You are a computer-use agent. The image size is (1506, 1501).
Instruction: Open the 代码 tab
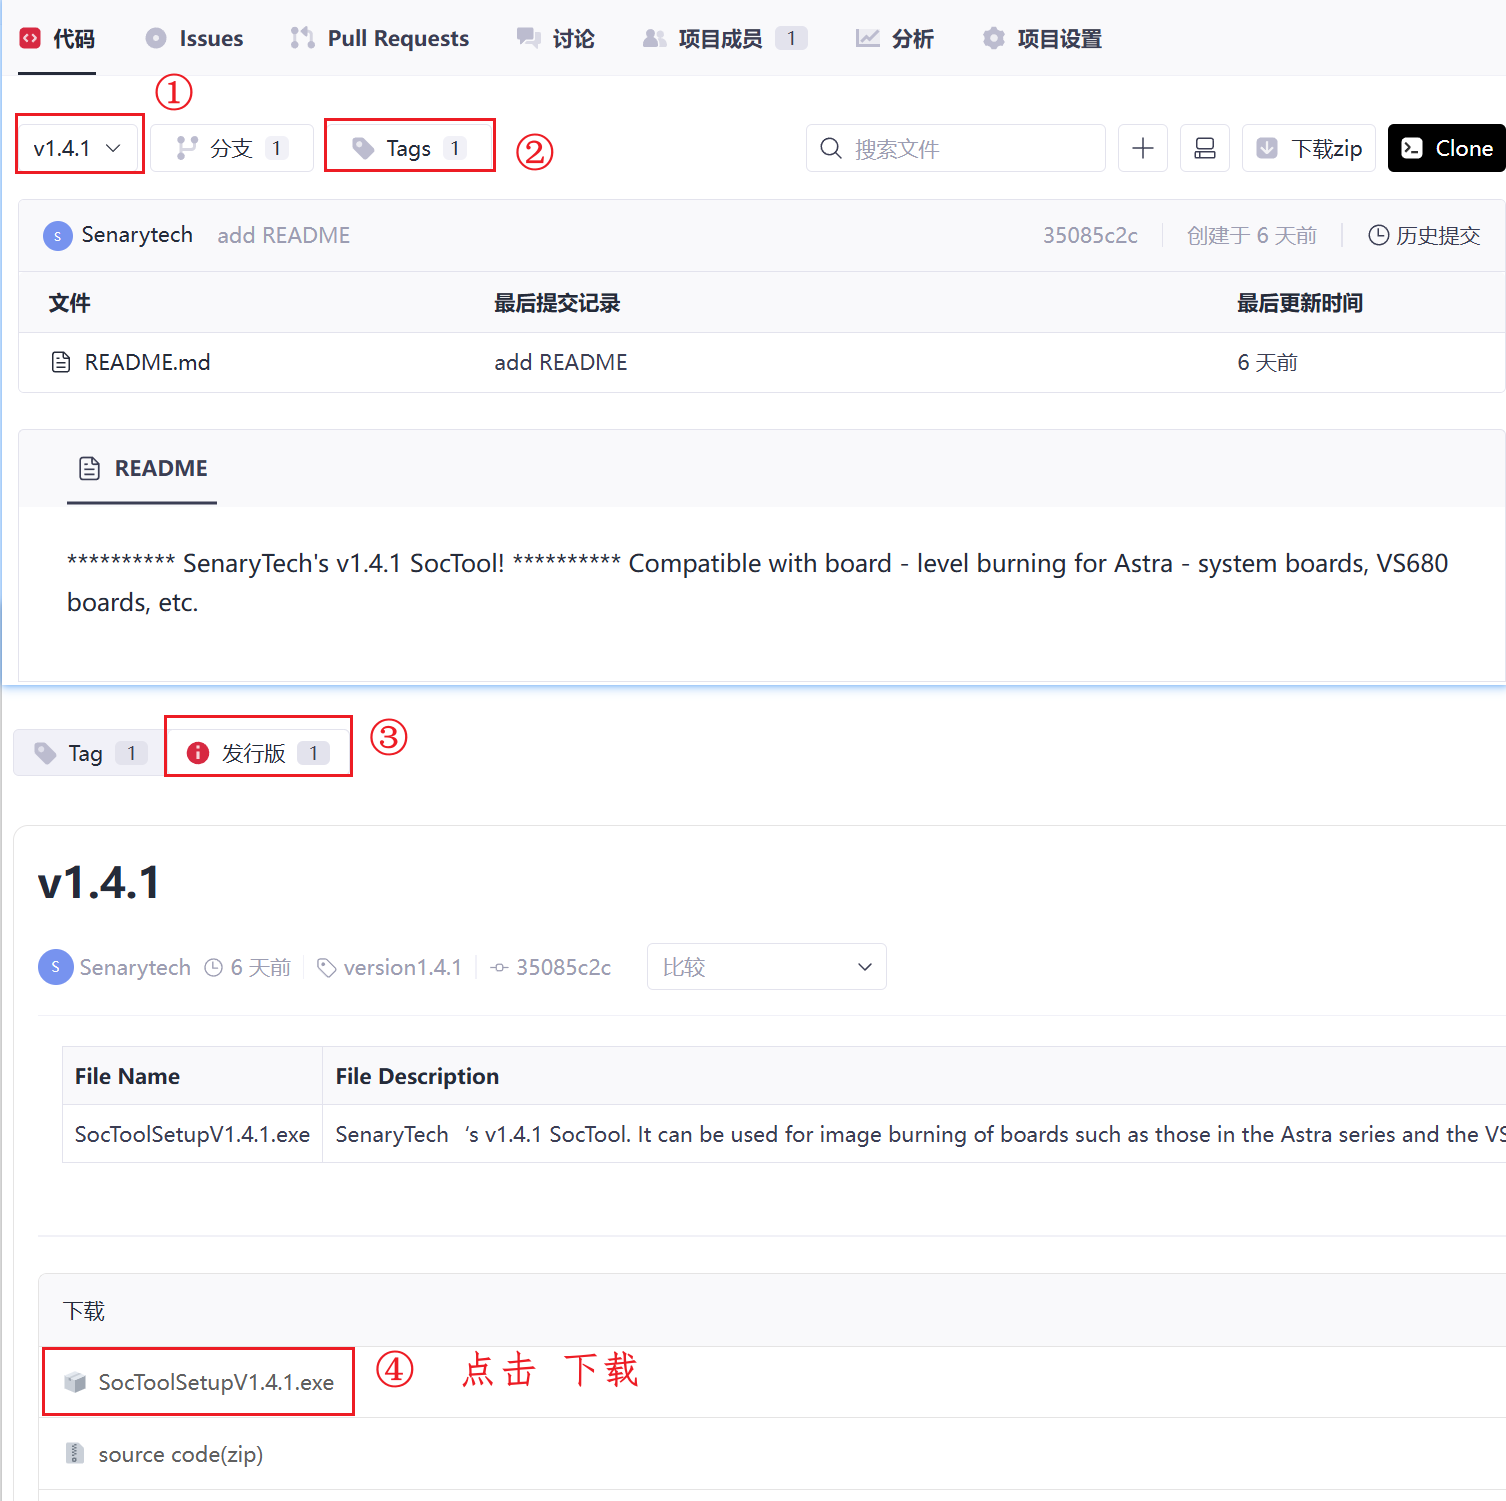pyautogui.click(x=57, y=39)
